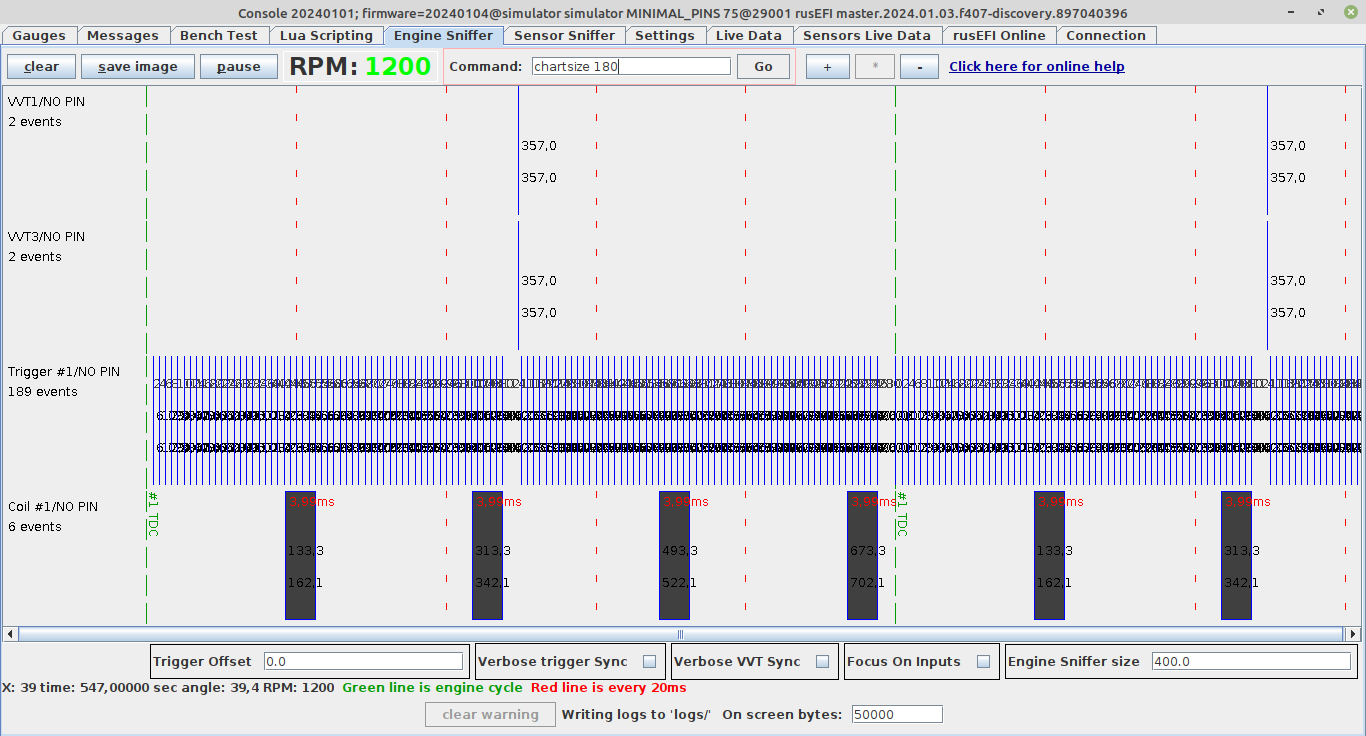Switch to the Messages tab
The image size is (1366, 736).
pyautogui.click(x=123, y=35)
